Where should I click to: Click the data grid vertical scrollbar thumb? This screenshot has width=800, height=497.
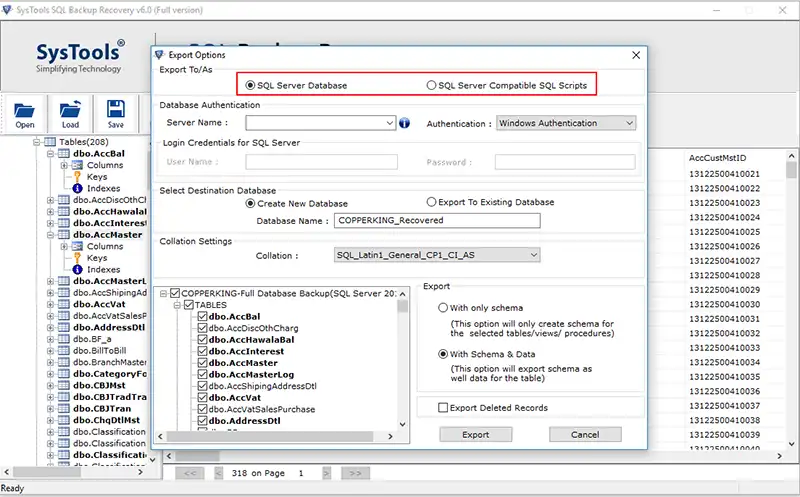tap(791, 170)
